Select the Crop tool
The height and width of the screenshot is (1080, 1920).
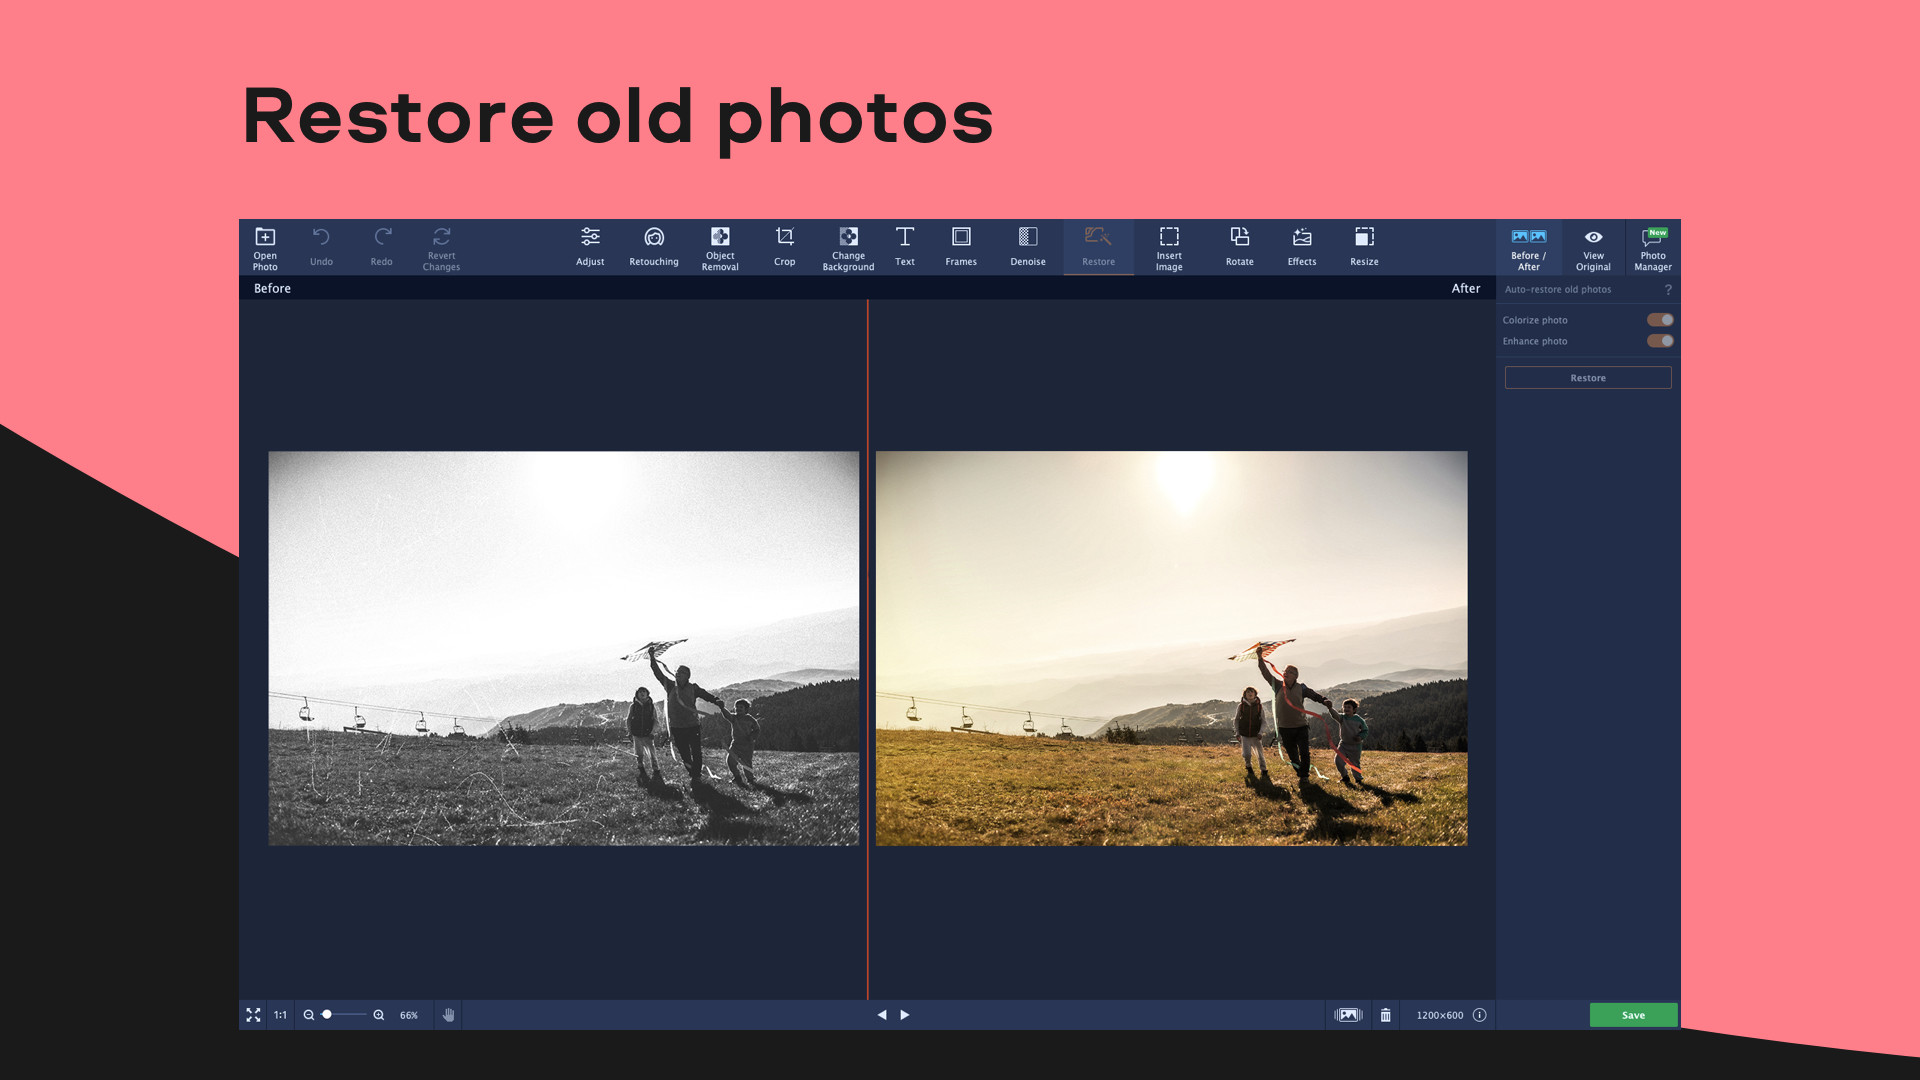[784, 247]
